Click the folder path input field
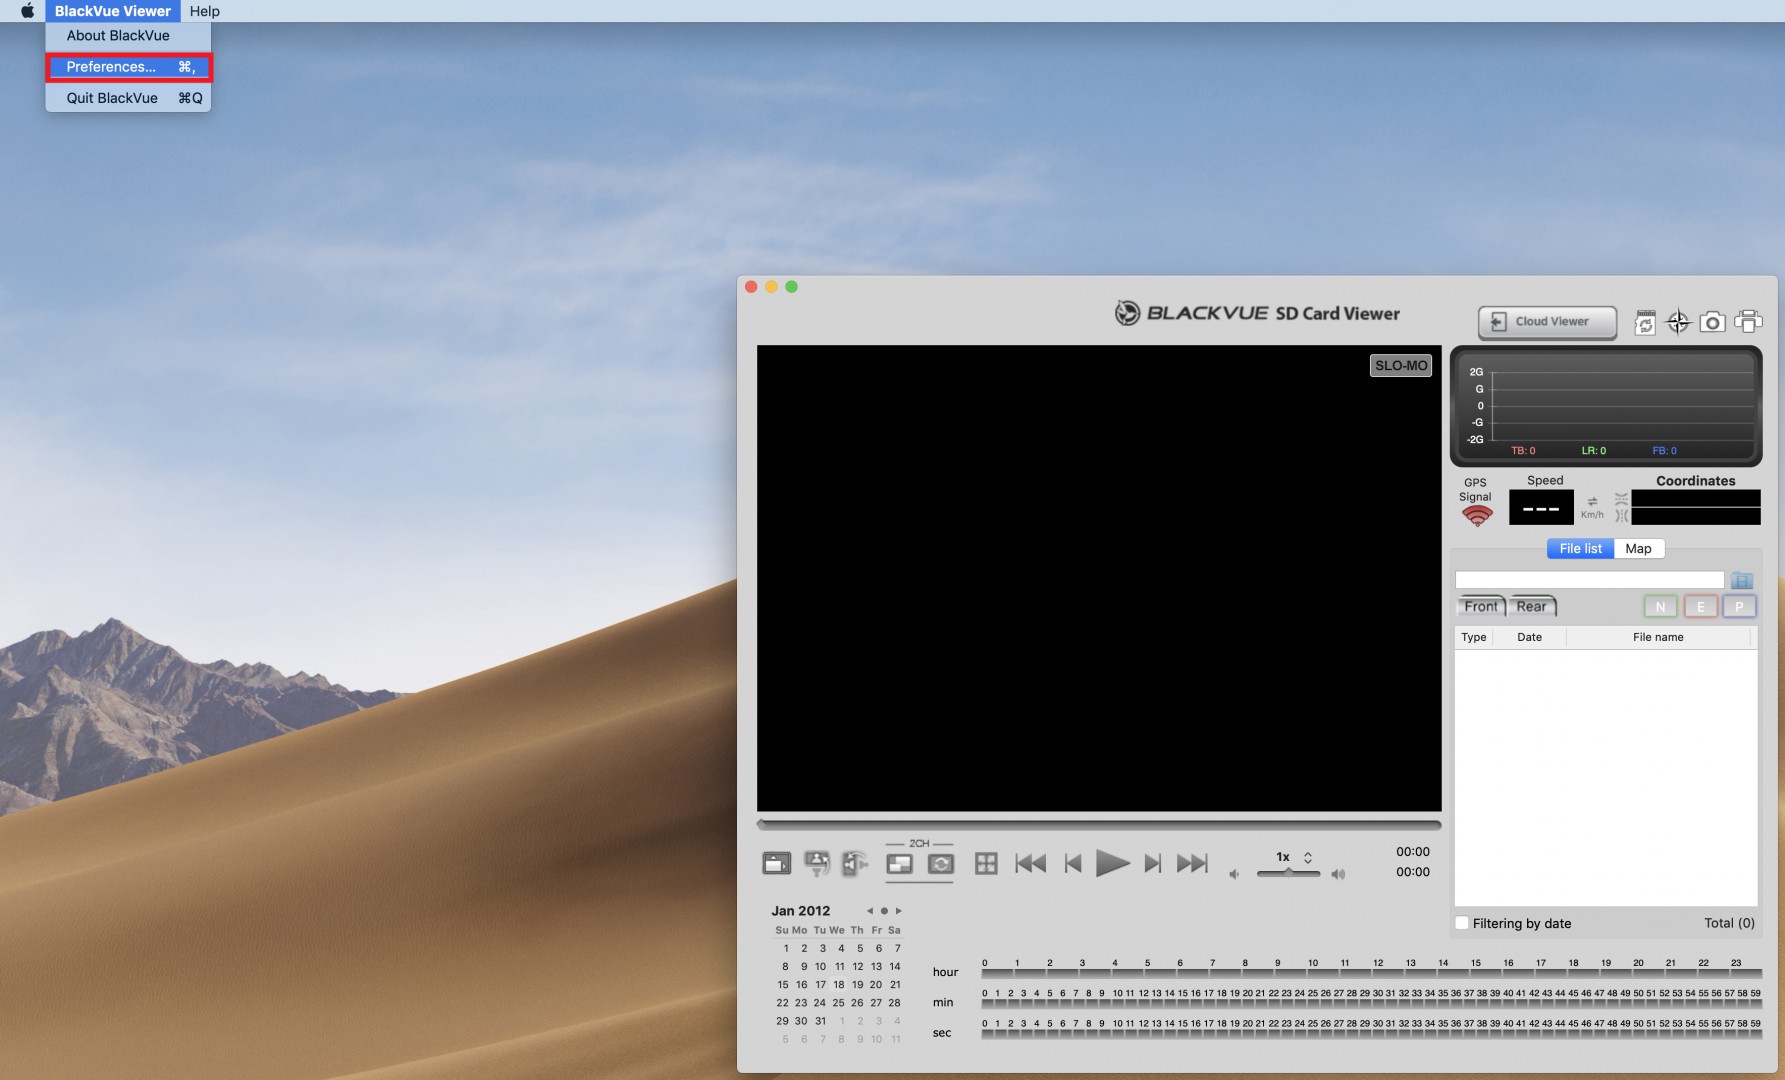Image resolution: width=1785 pixels, height=1080 pixels. pyautogui.click(x=1589, y=580)
